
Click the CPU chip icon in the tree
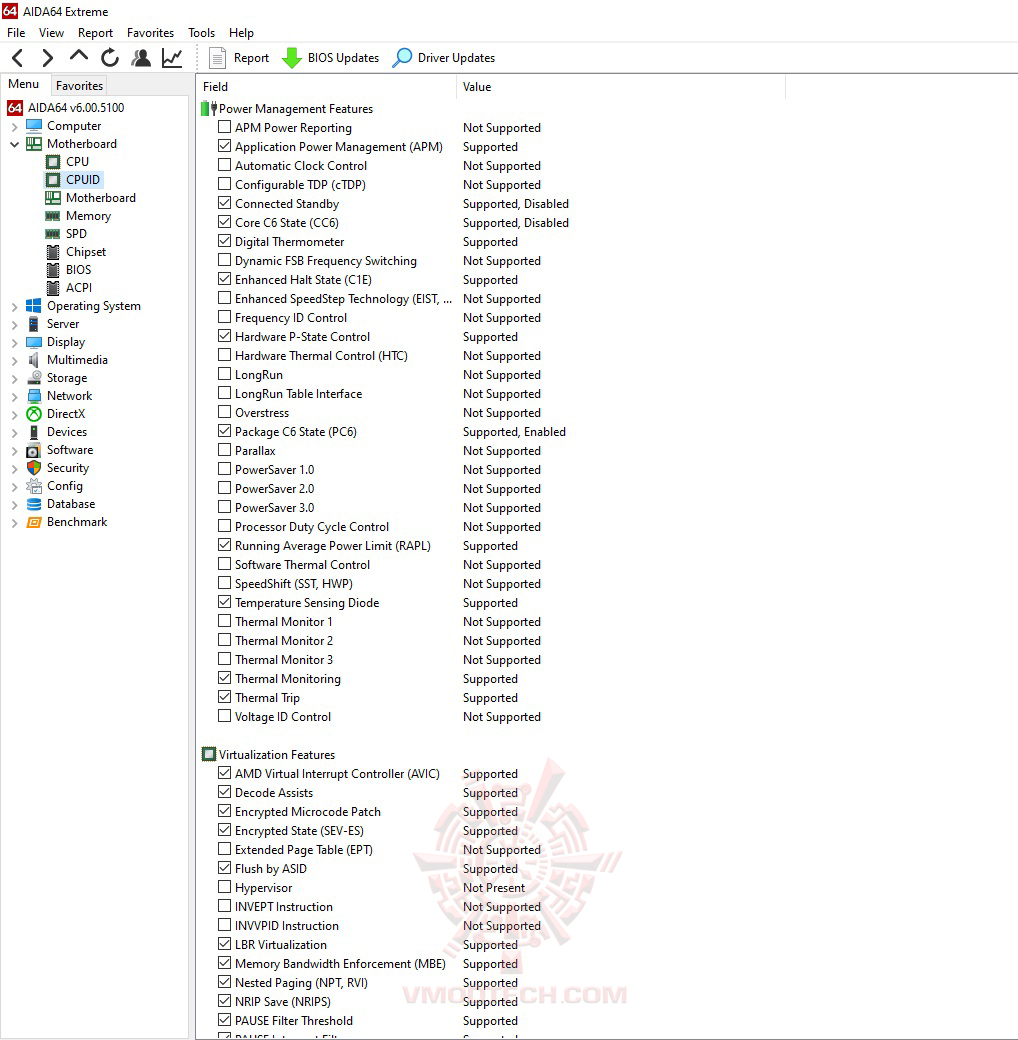pyautogui.click(x=53, y=161)
